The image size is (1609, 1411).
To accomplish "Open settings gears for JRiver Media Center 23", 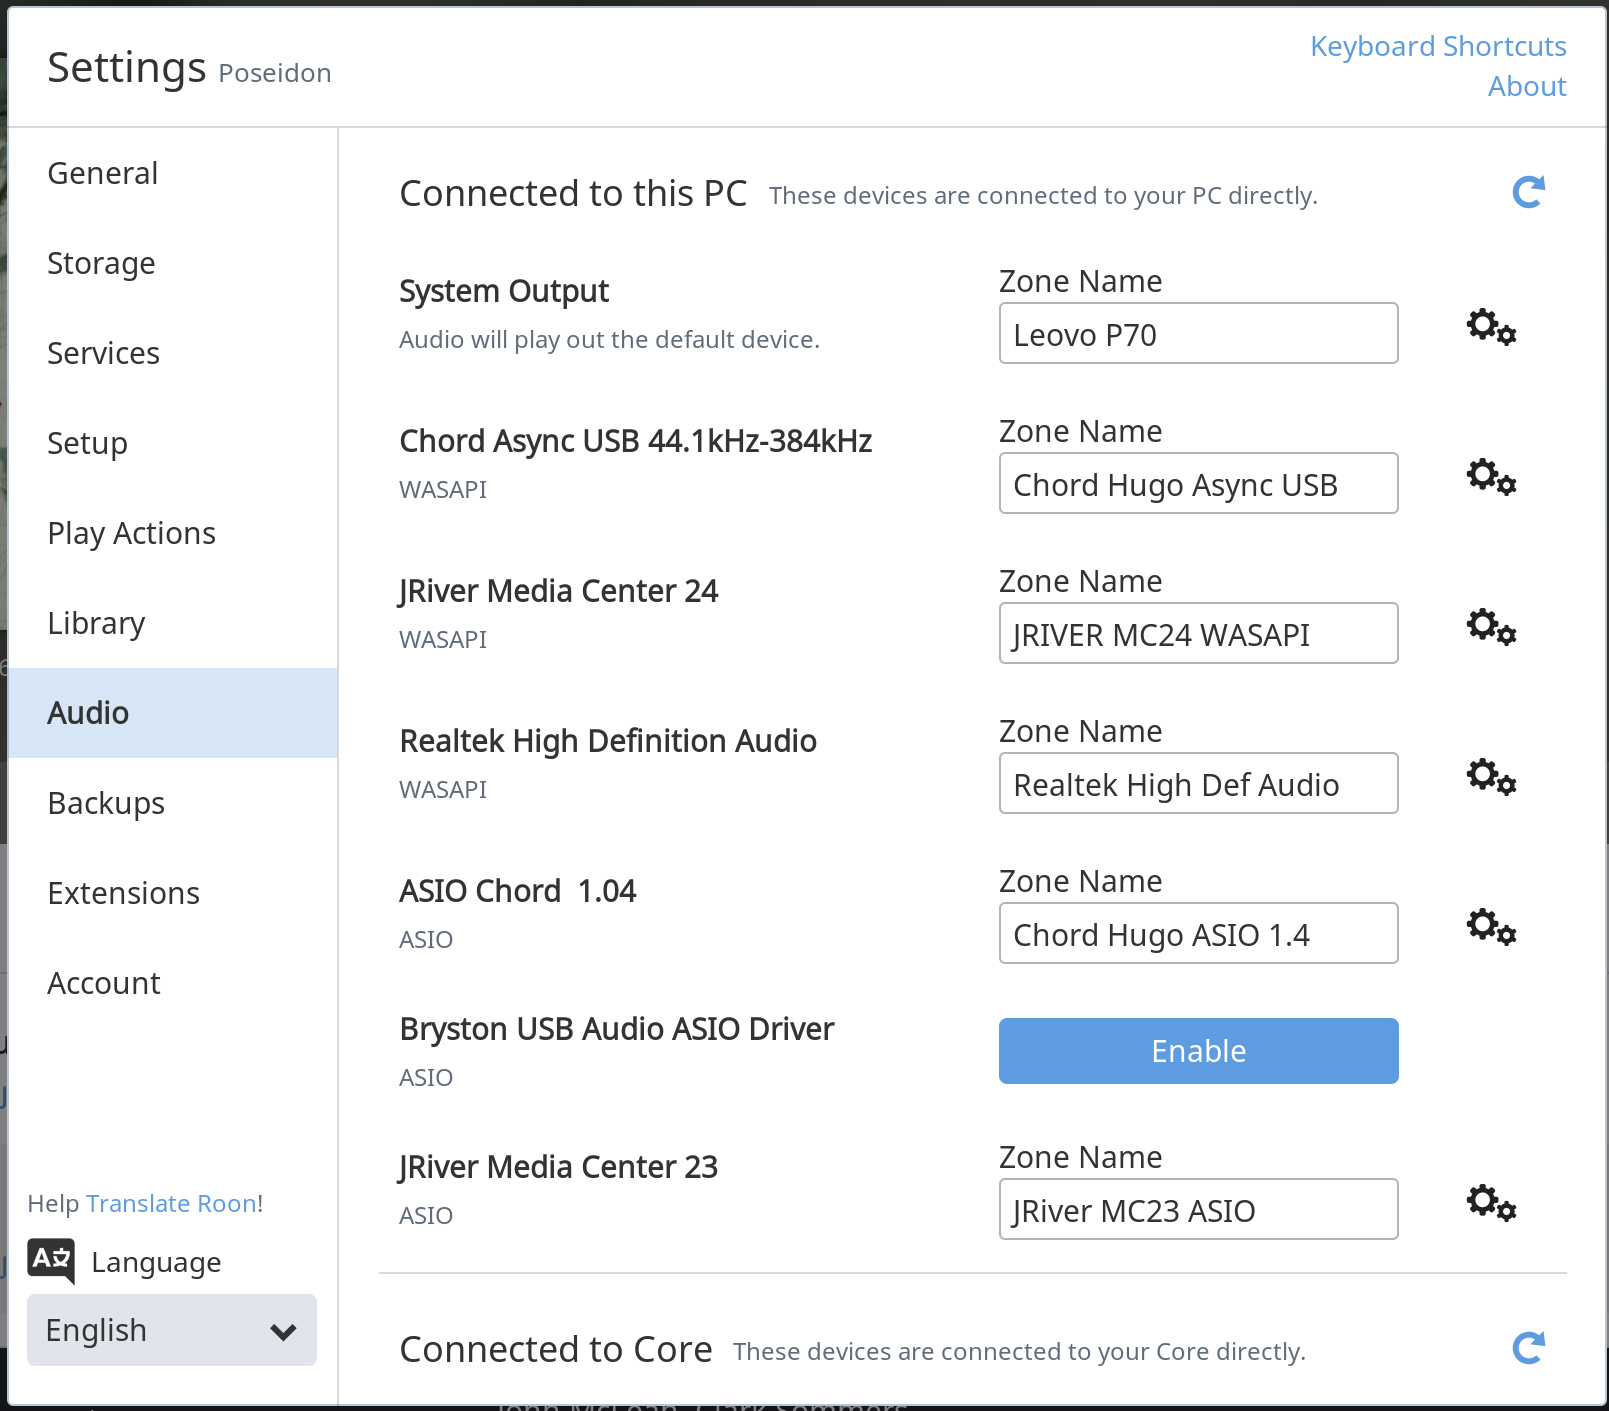I will [1491, 1203].
